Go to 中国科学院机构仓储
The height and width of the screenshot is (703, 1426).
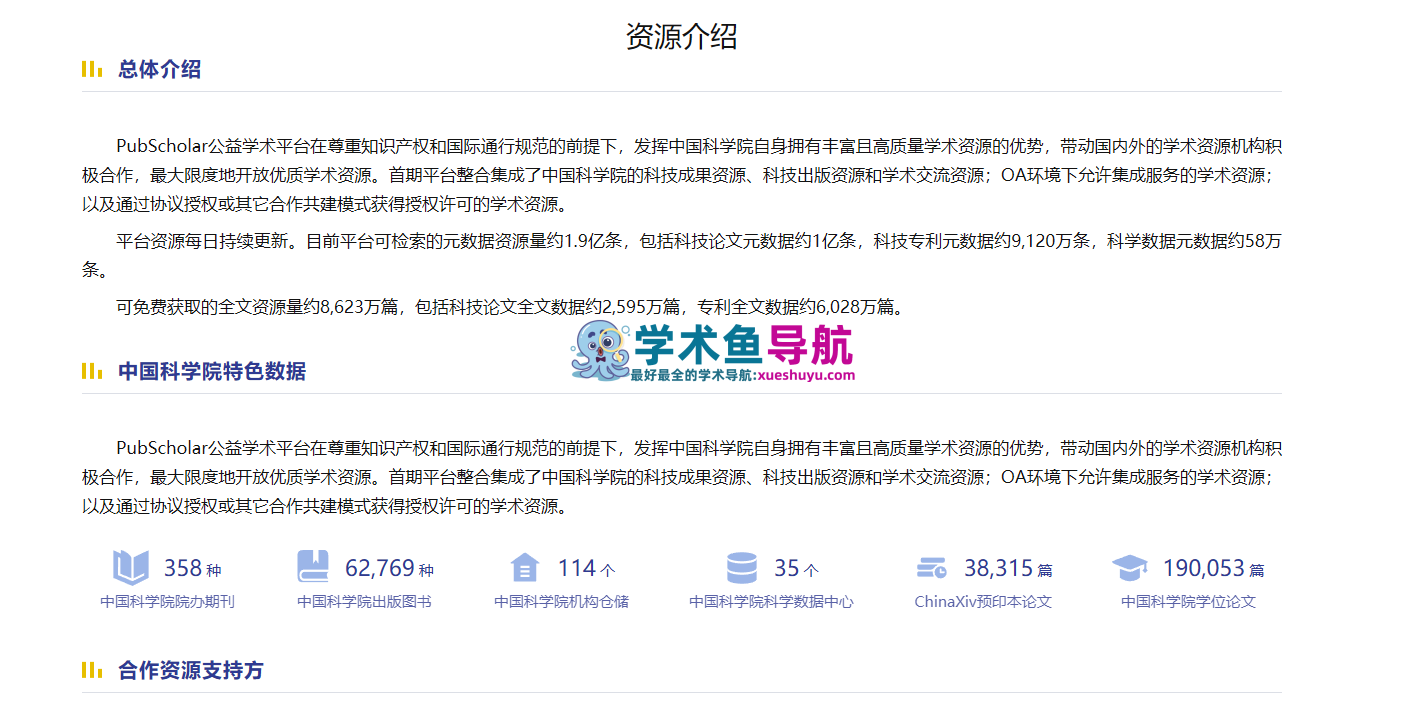click(561, 602)
